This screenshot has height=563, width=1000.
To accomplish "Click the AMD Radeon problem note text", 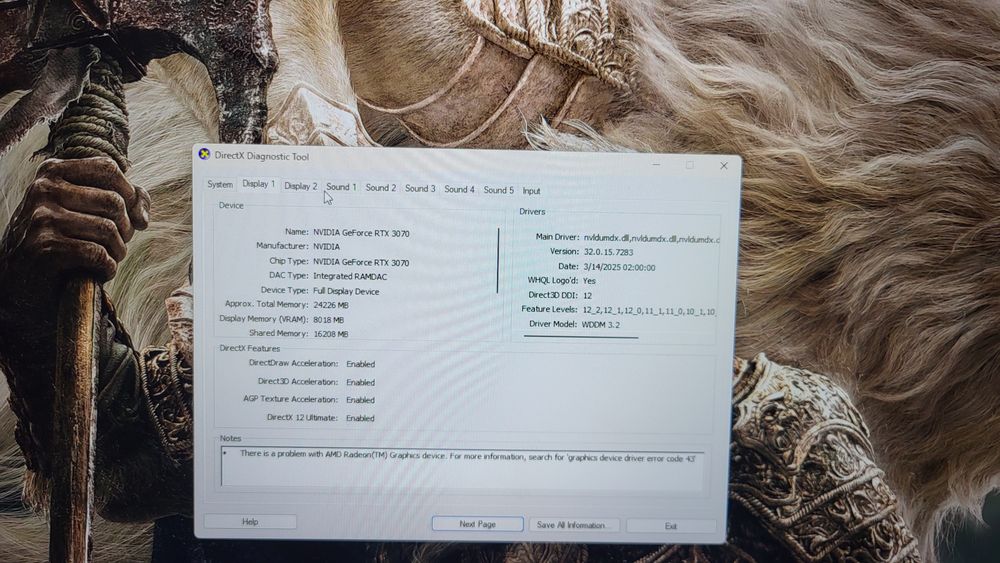I will [x=467, y=457].
